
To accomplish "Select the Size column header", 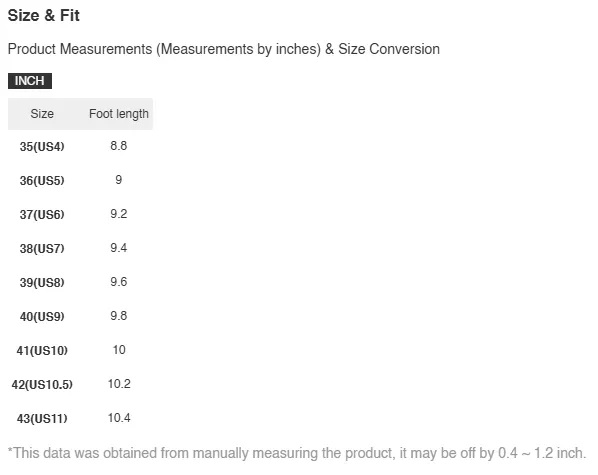I will pos(42,114).
